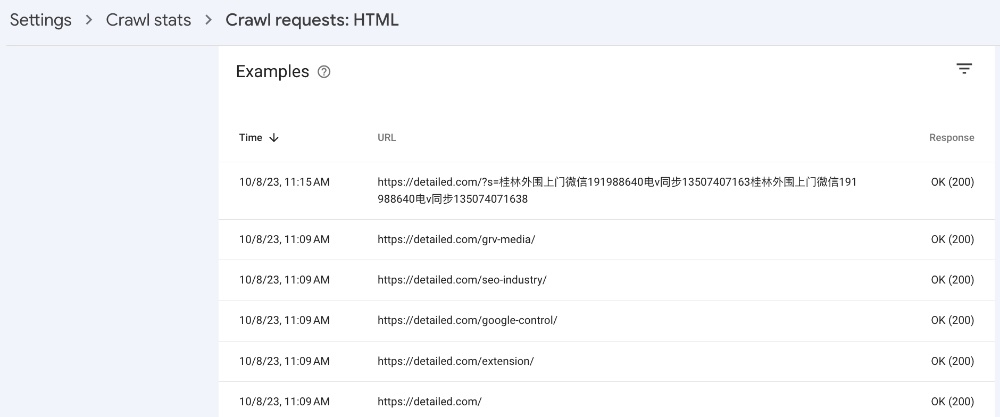This screenshot has width=1000, height=417.
Task: Open the seo-industry URL row
Action: (x=606, y=280)
